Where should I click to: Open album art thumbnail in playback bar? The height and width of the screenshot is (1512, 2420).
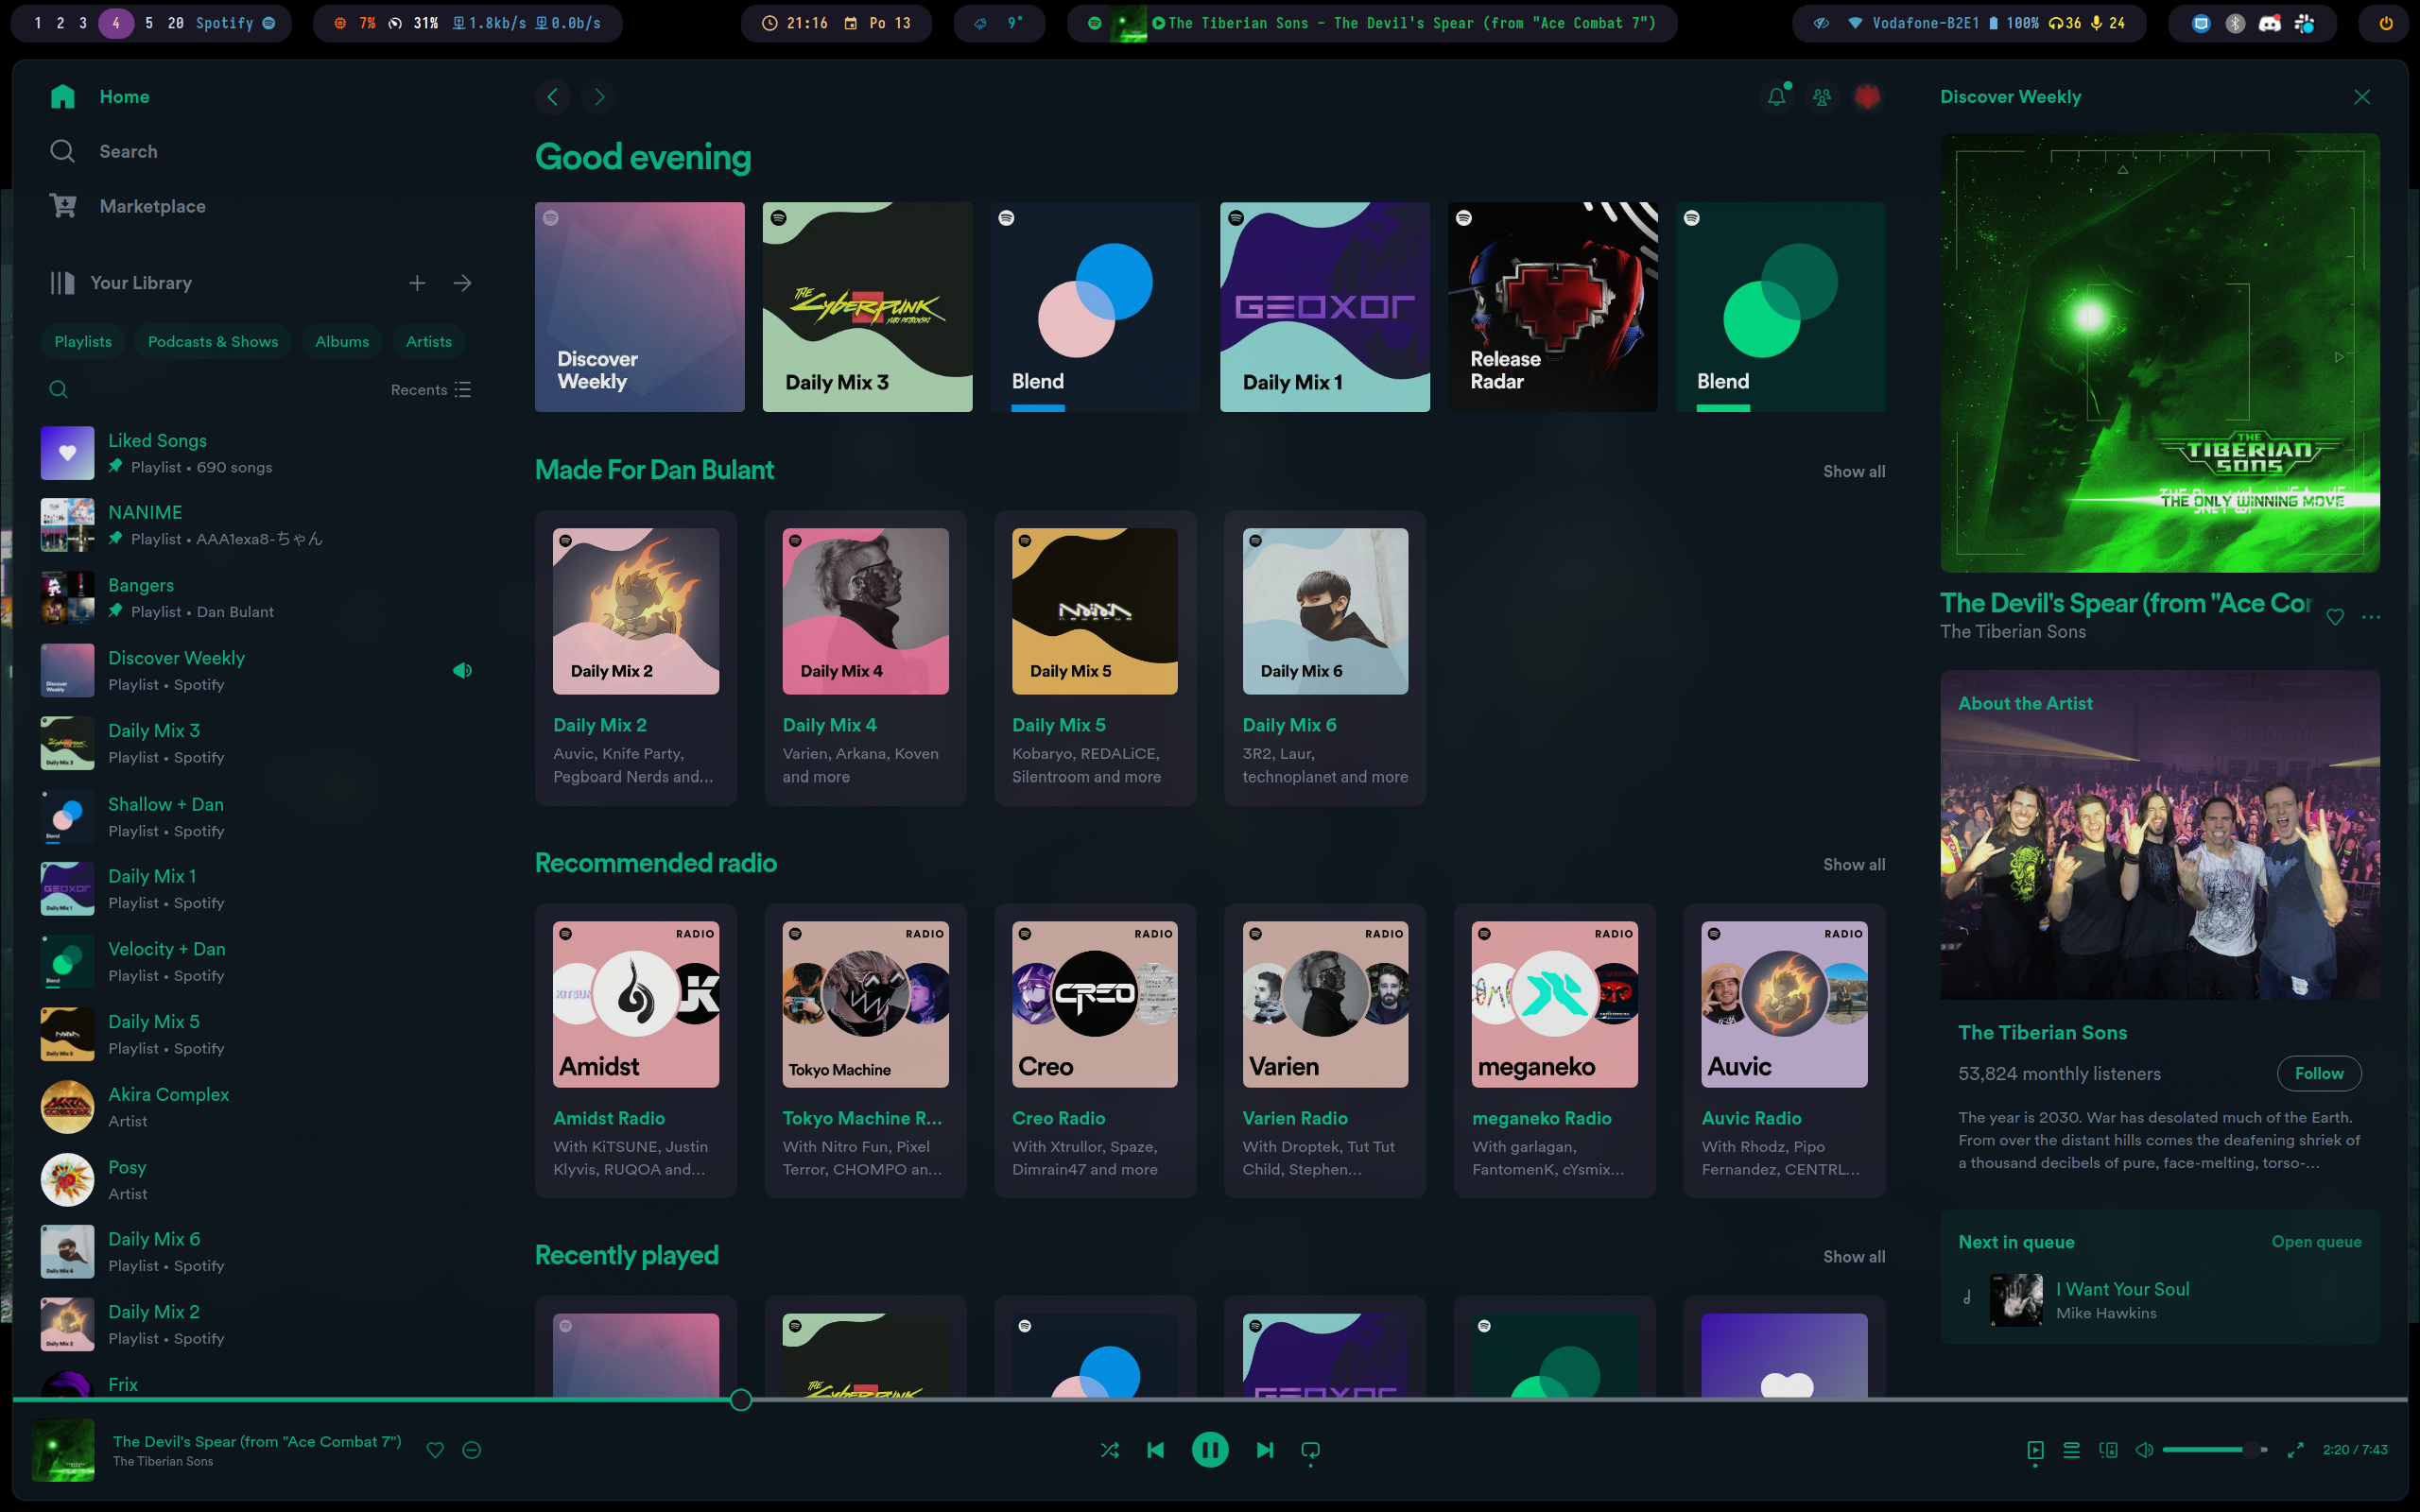click(x=63, y=1450)
